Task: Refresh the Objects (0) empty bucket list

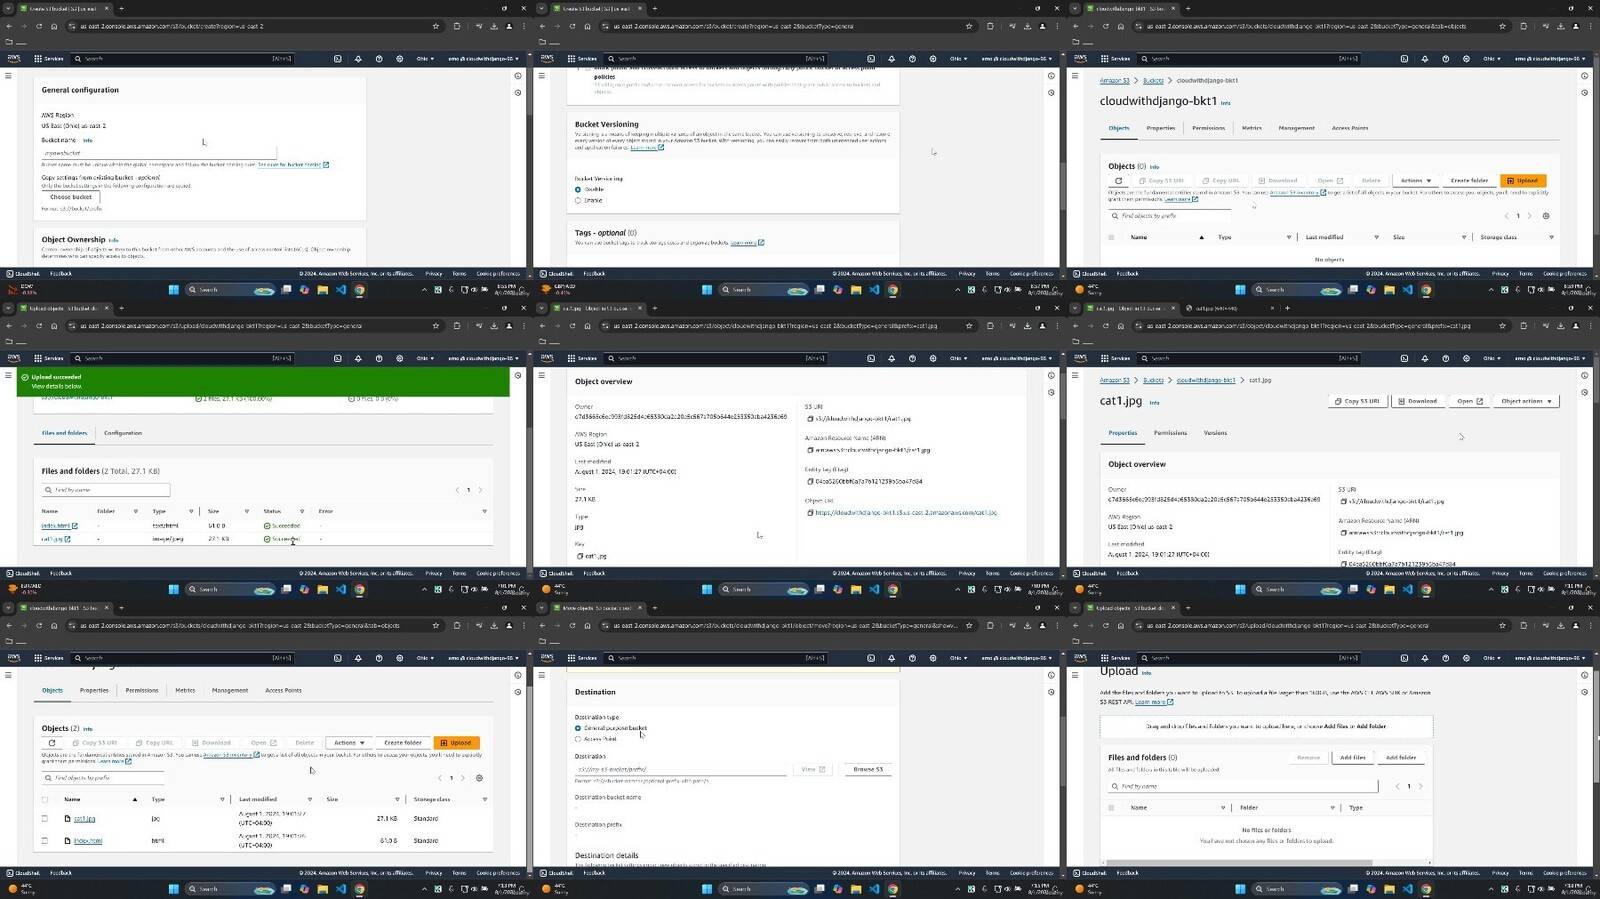Action: [x=1118, y=181]
